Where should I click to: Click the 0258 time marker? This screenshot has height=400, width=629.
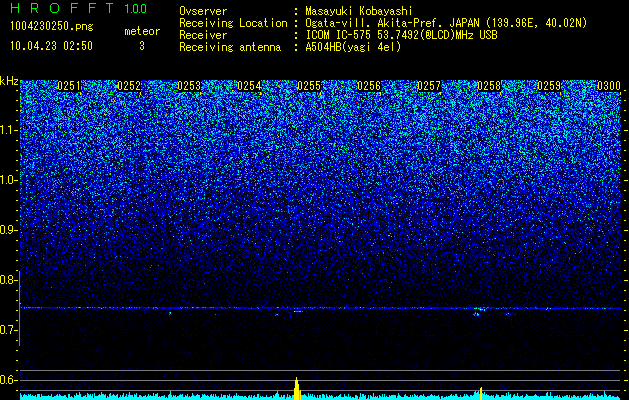pyautogui.click(x=489, y=86)
